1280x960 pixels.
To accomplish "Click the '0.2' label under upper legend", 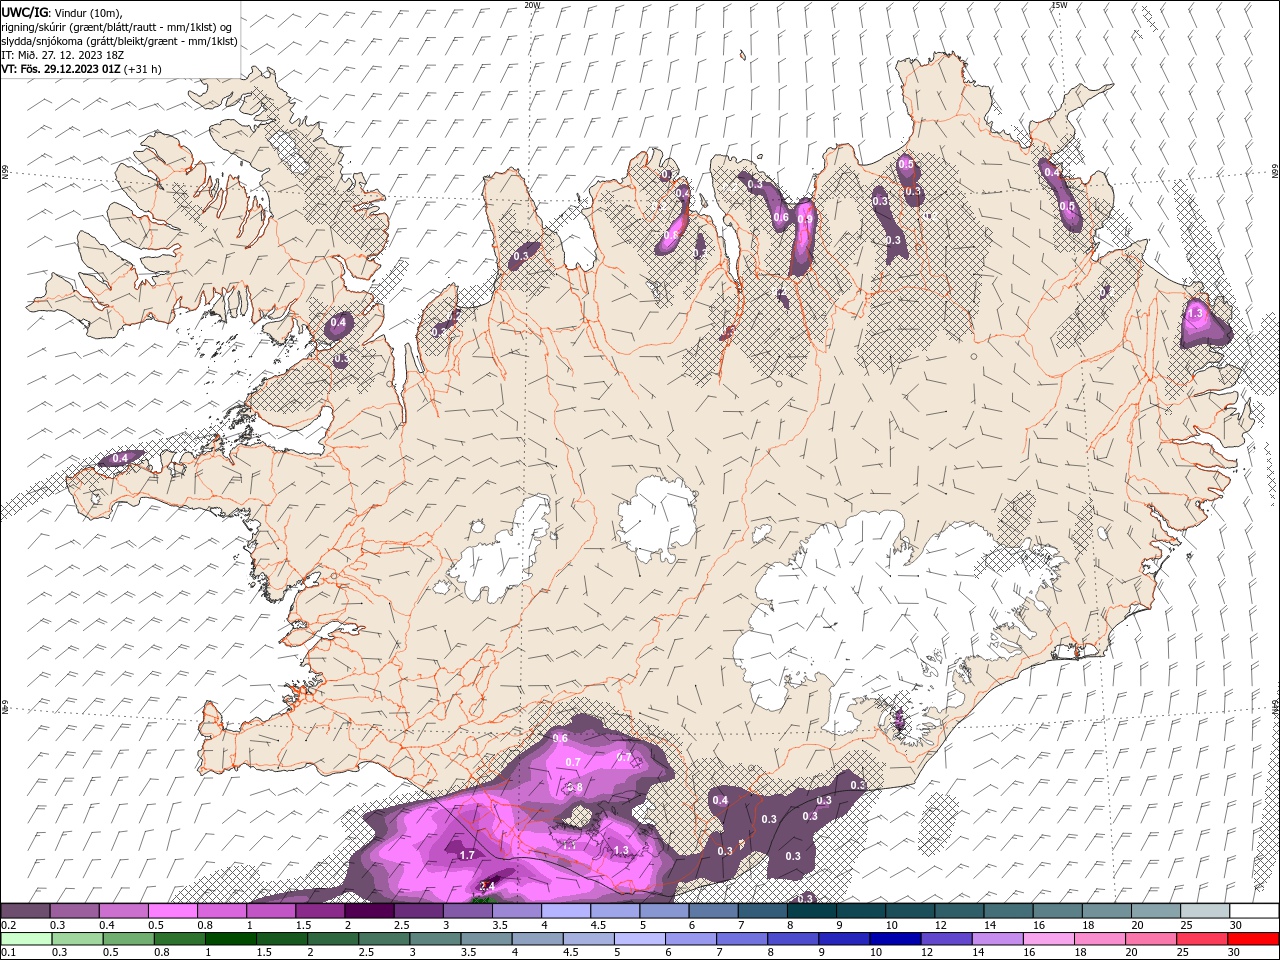I will (8, 925).
